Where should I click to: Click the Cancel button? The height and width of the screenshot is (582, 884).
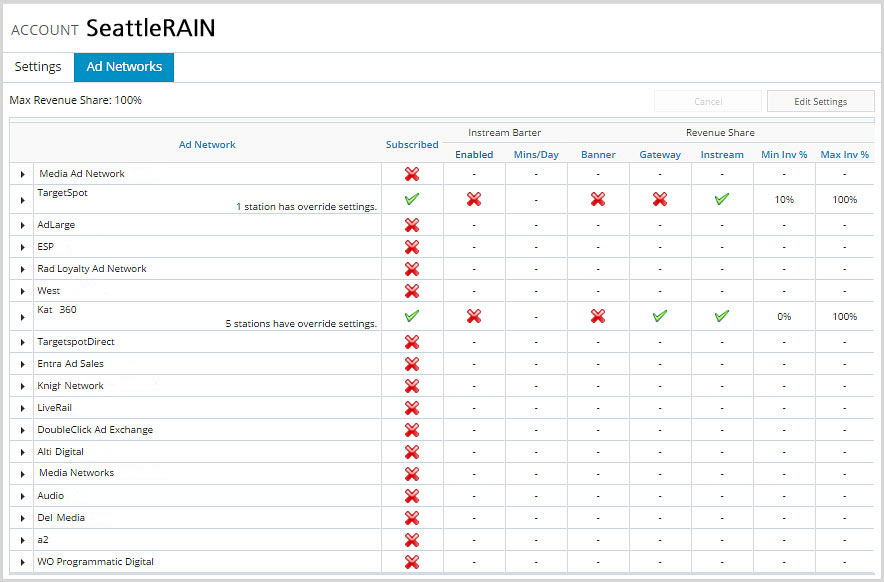(x=708, y=101)
